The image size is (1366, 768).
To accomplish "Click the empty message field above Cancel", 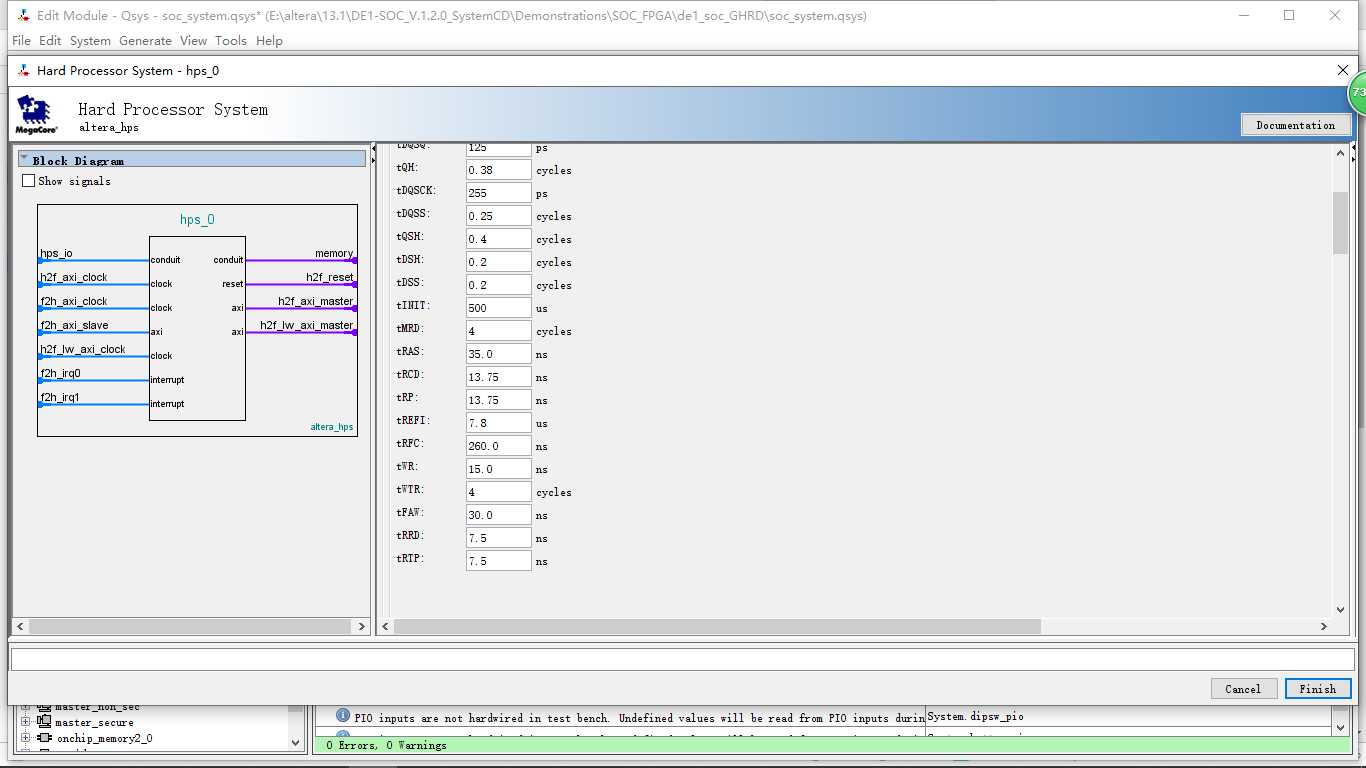I will [682, 659].
